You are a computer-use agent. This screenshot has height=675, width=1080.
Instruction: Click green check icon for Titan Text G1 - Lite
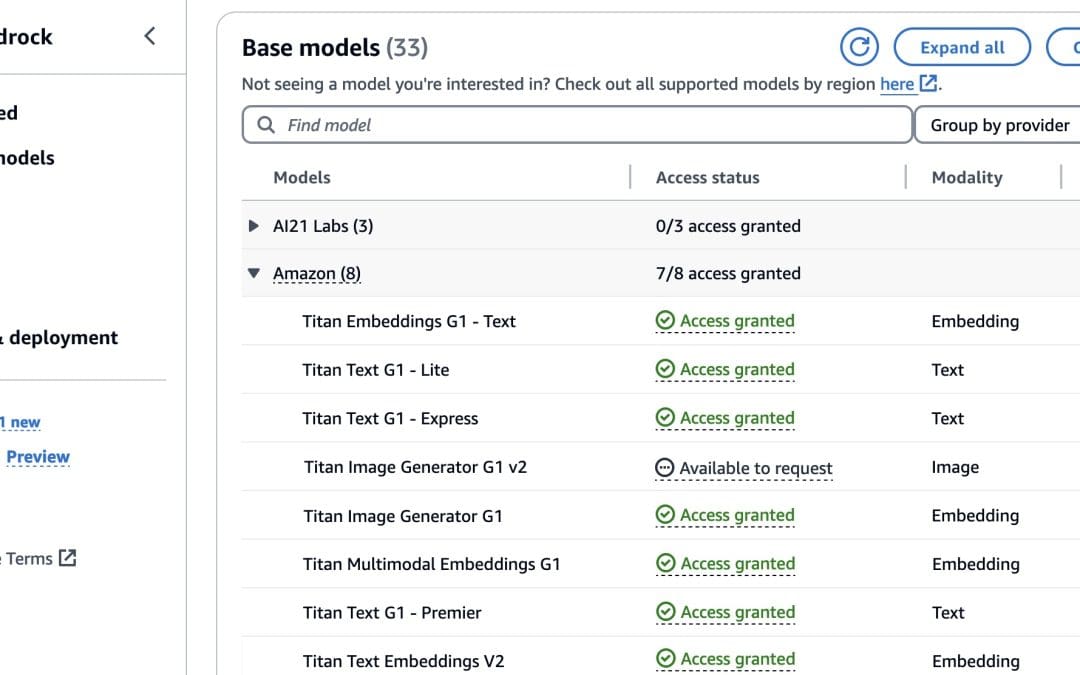665,370
